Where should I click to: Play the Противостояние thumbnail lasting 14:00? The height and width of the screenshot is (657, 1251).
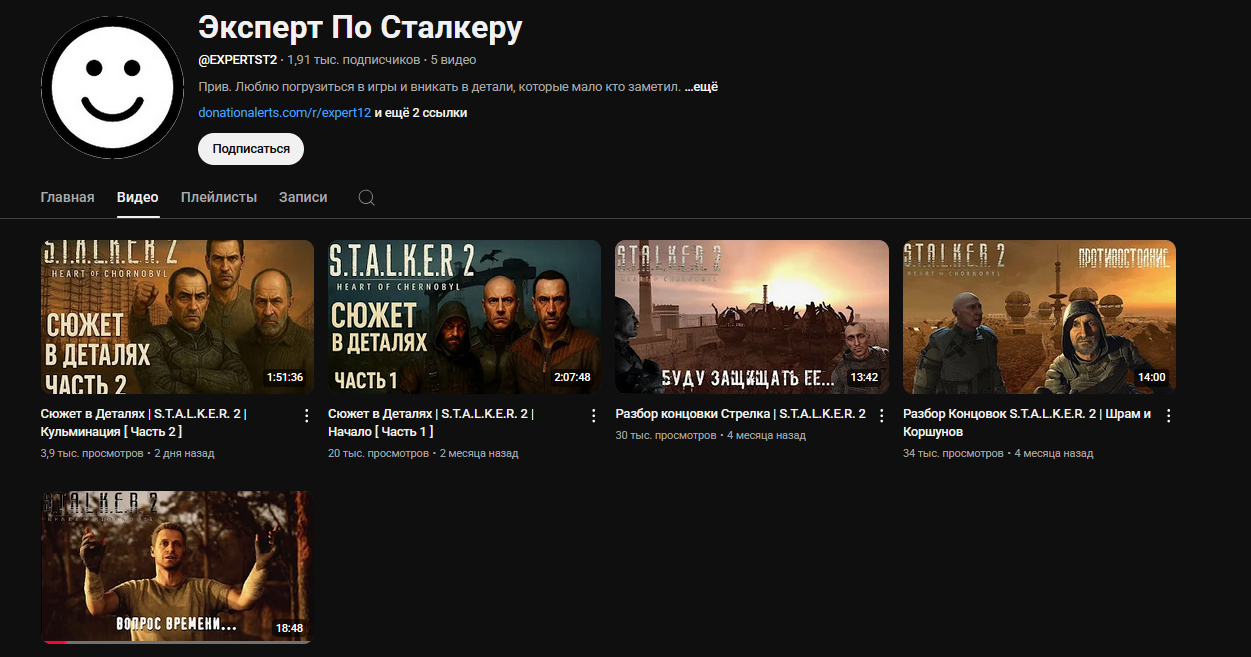(1039, 317)
